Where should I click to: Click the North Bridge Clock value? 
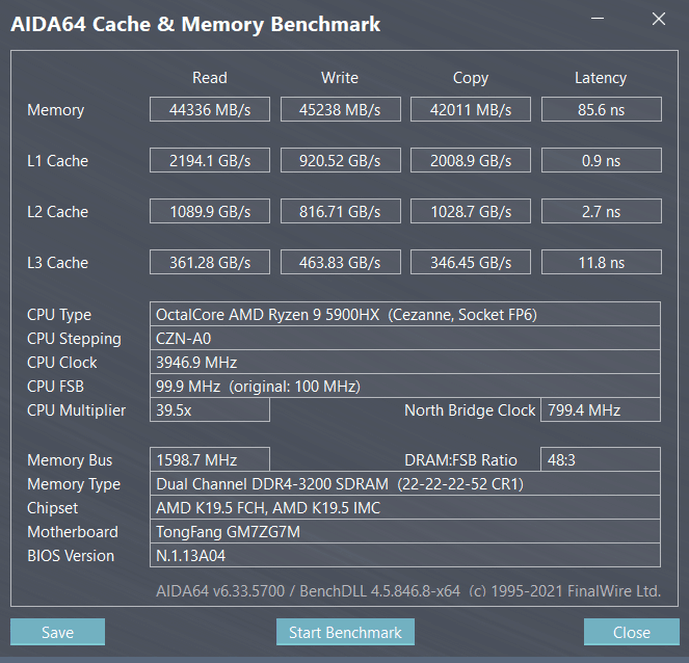click(x=600, y=410)
